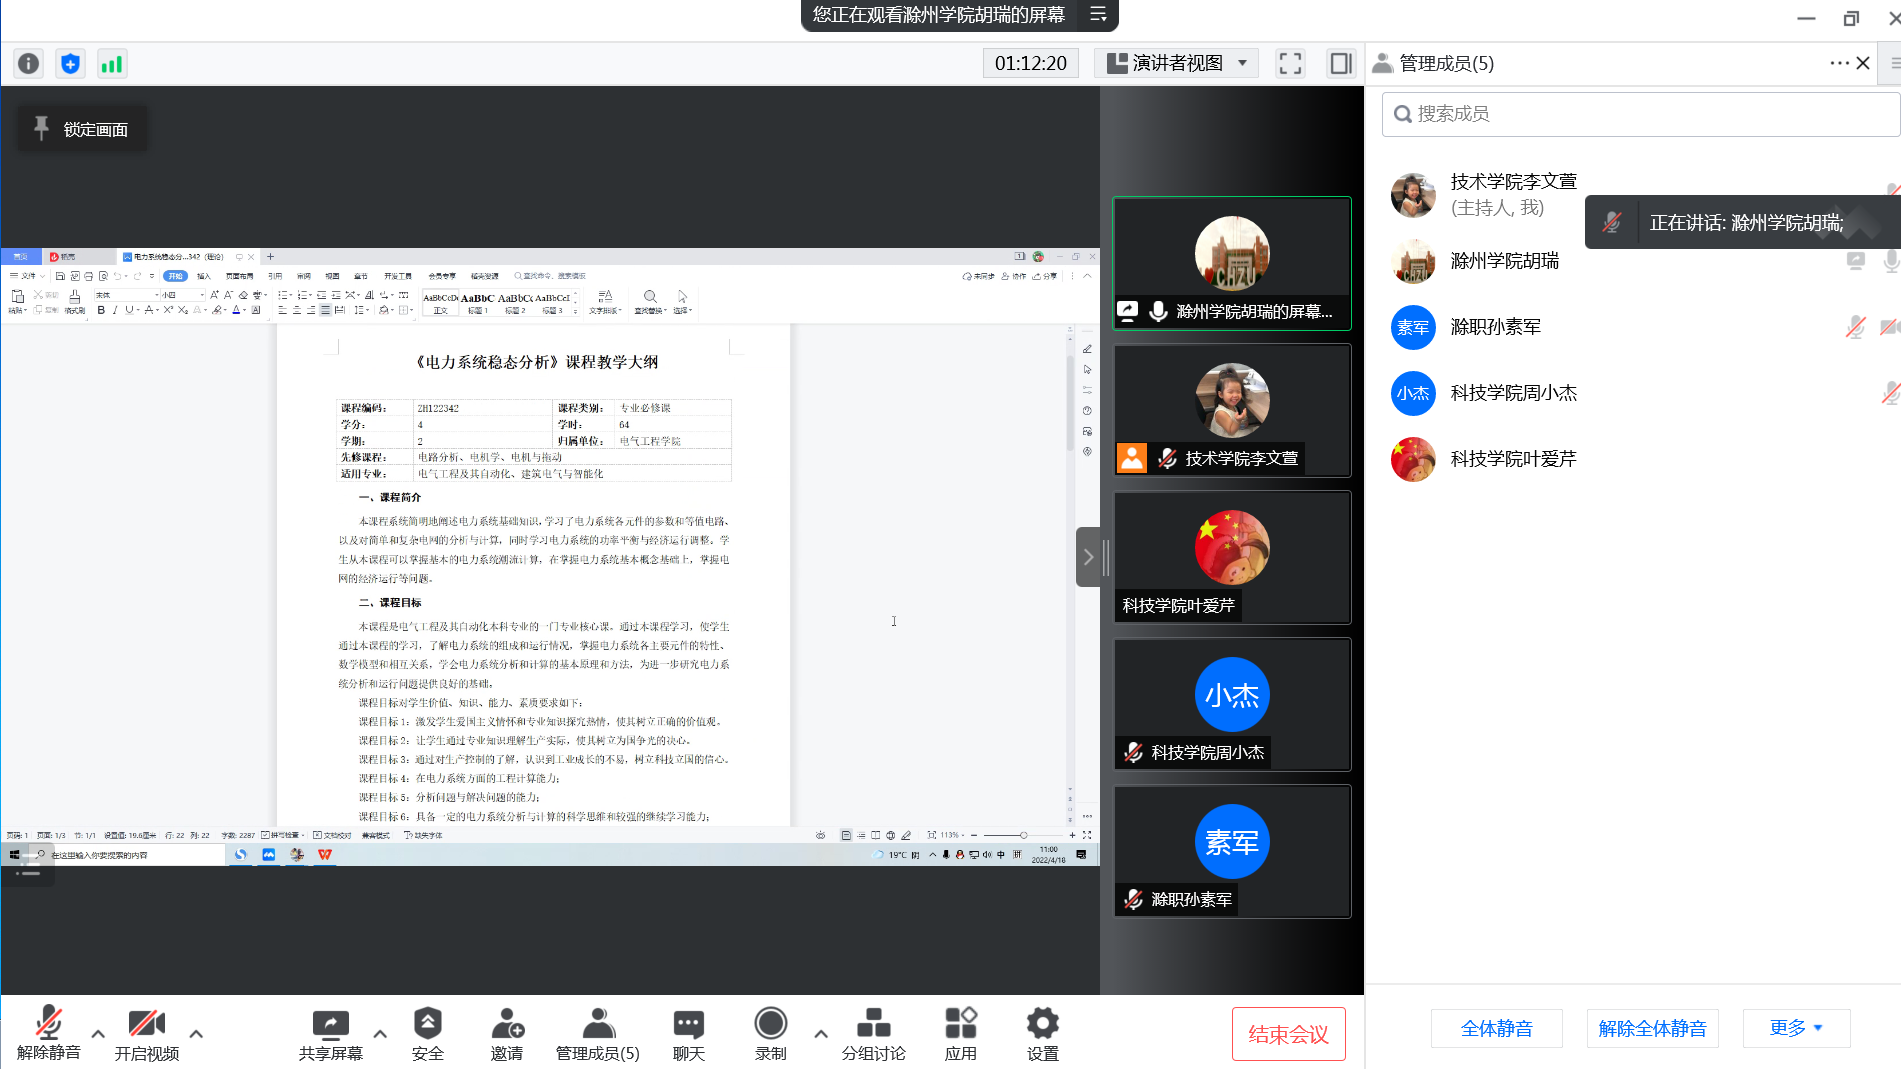Image resolution: width=1901 pixels, height=1069 pixels.
Task: Open the blue security shield icon
Action: tap(70, 64)
